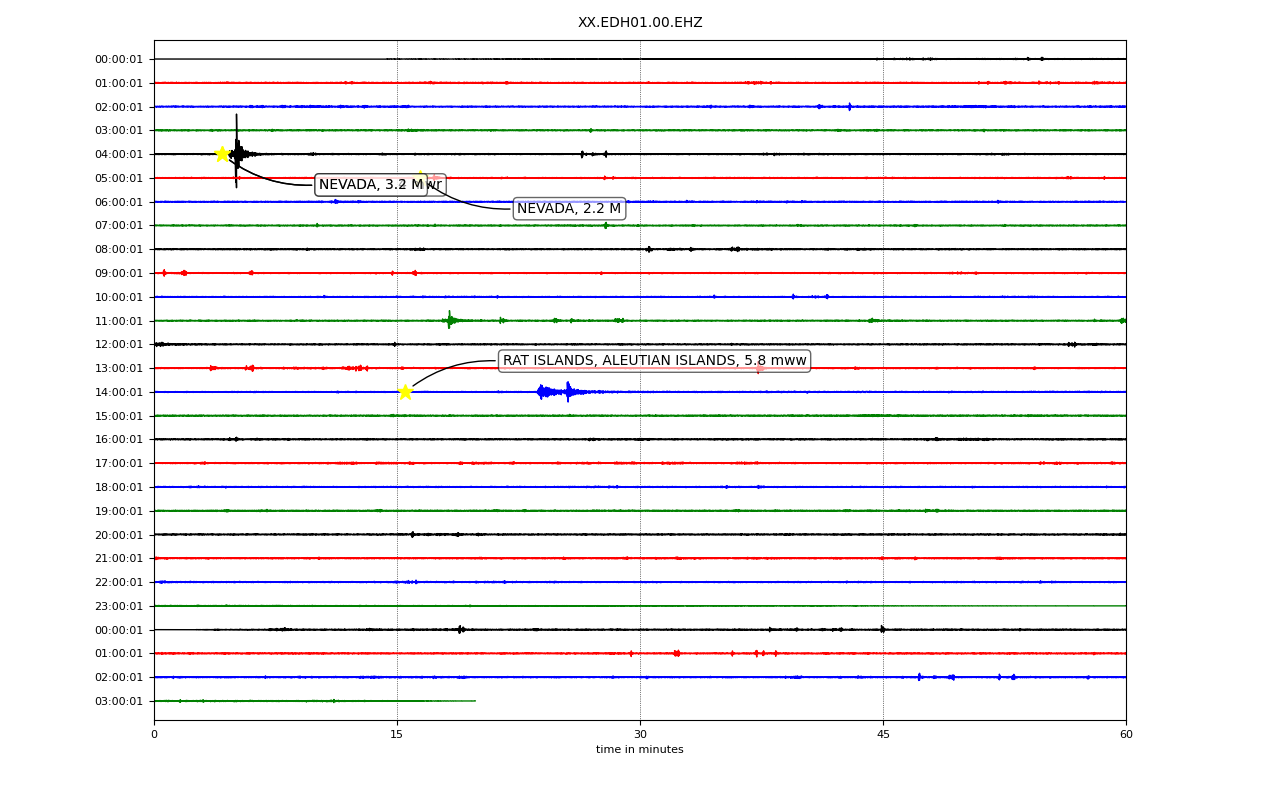Click the 00:00:01 label at the top row
Screen dimensions: 1280x800
pyautogui.click(x=119, y=59)
